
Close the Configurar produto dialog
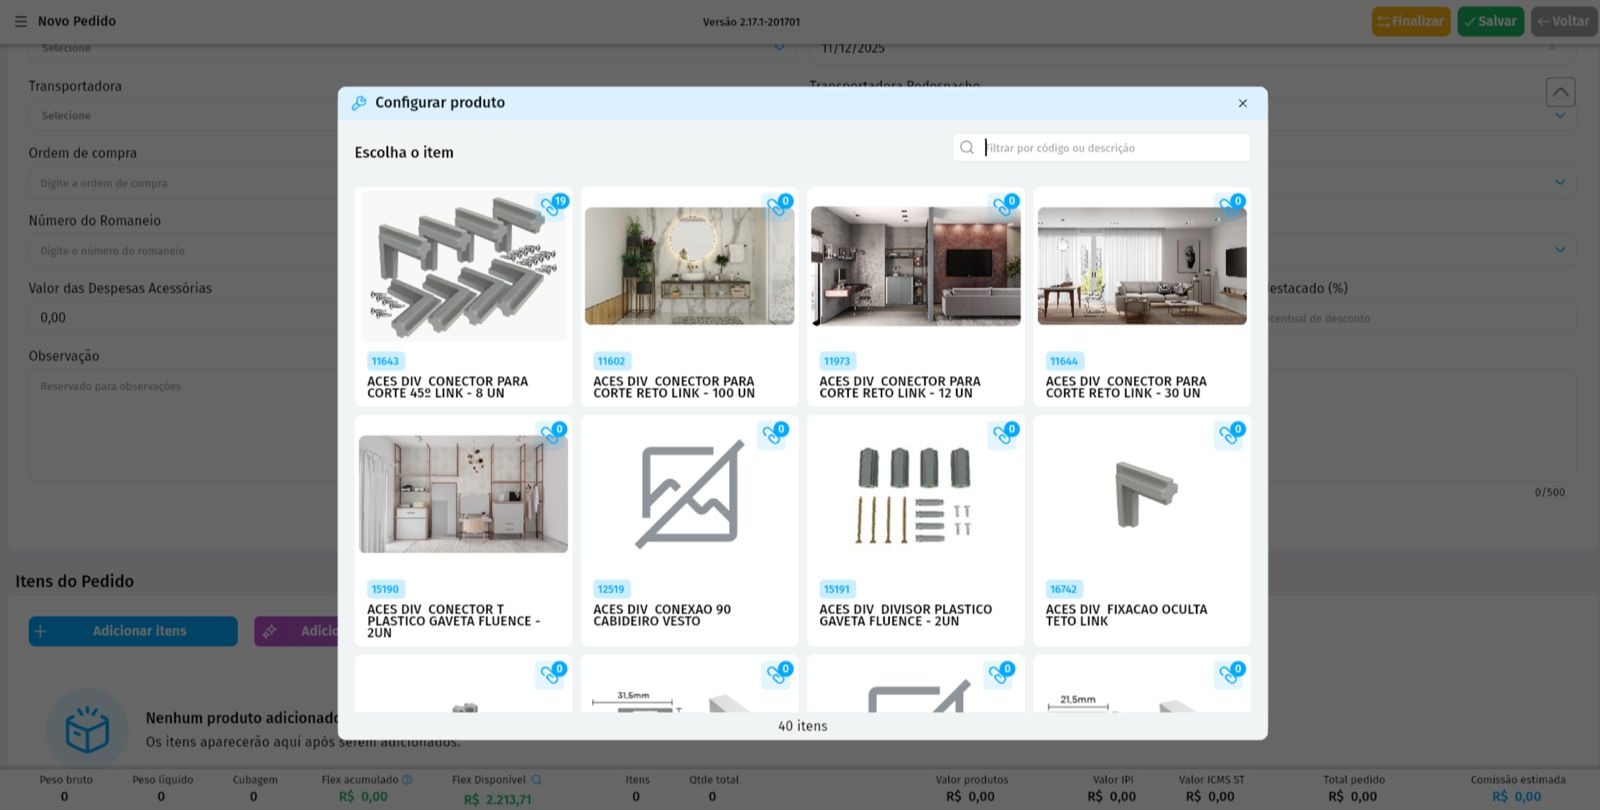pyautogui.click(x=1243, y=103)
